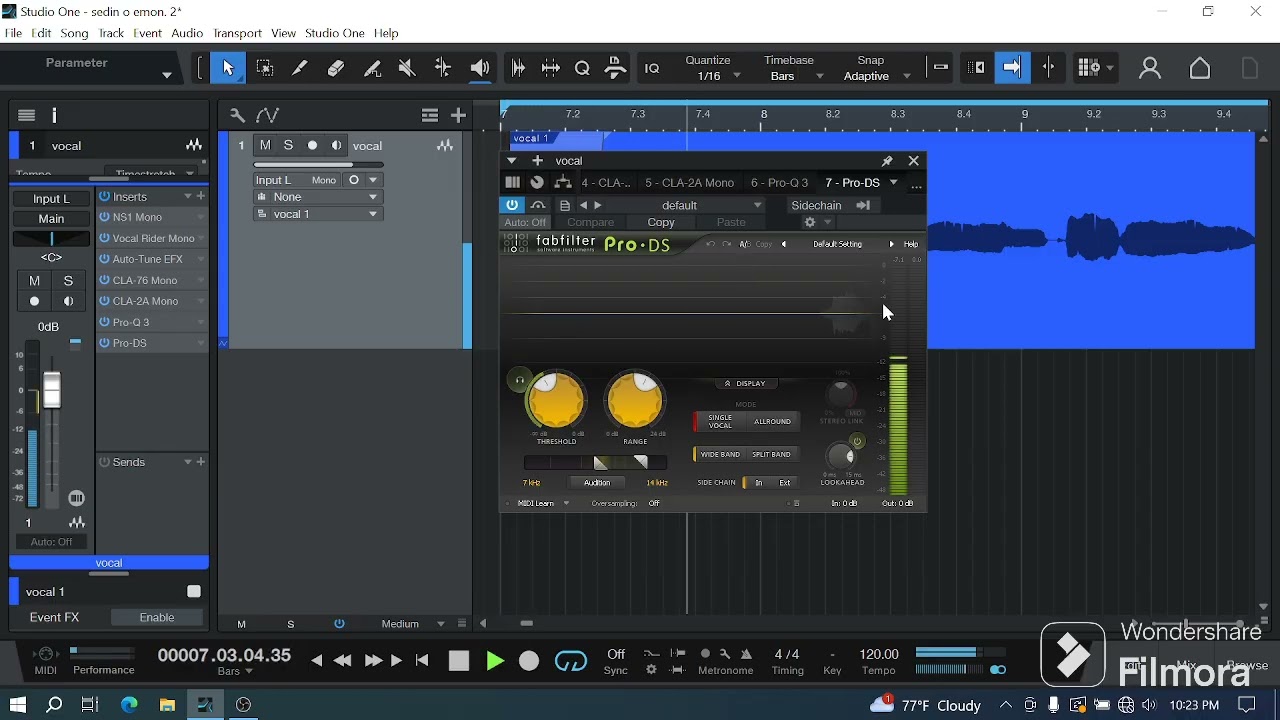
Task: Toggle Pro-Q 3 insert power
Action: pyautogui.click(x=104, y=323)
